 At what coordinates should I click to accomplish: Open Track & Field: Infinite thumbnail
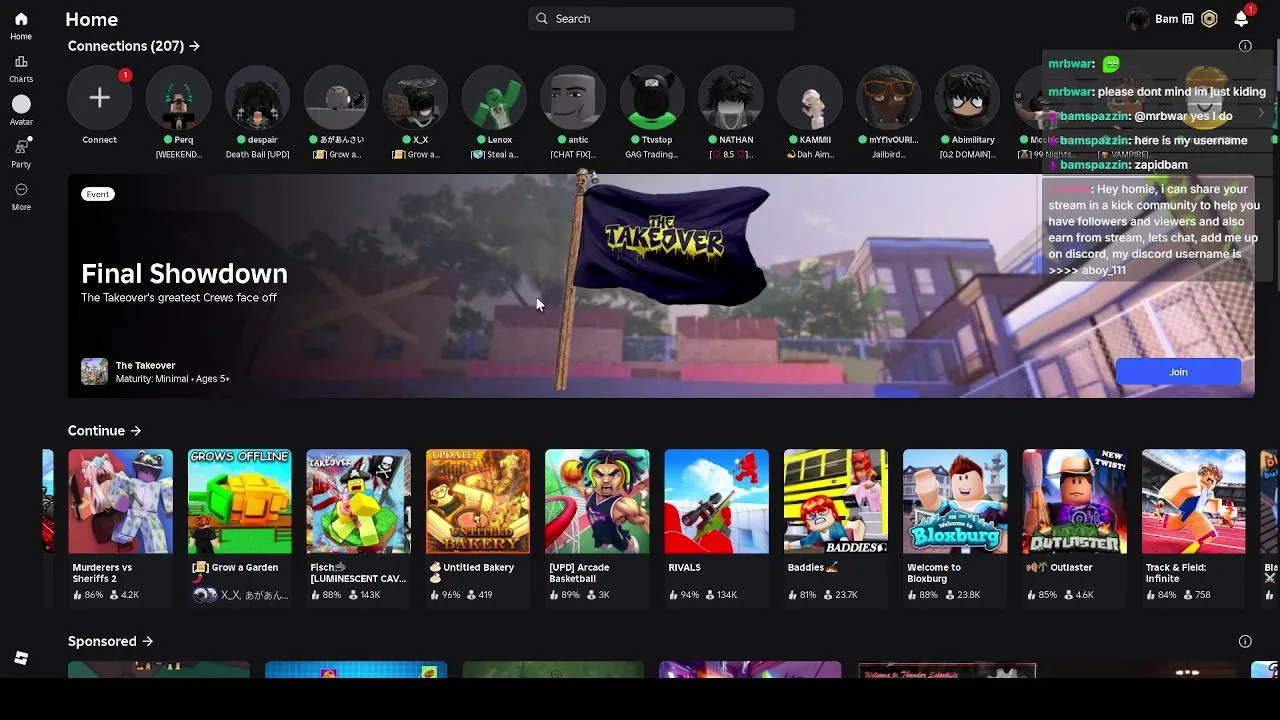1194,501
